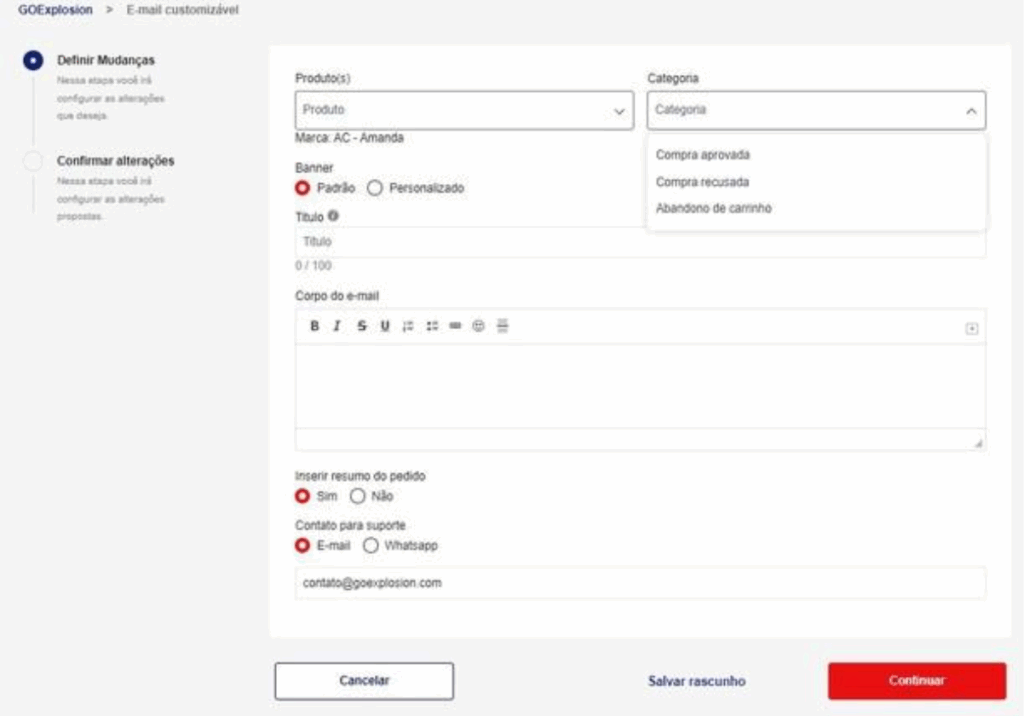The width and height of the screenshot is (1024, 716).
Task: Toggle bold formatting in email body
Action: point(314,326)
